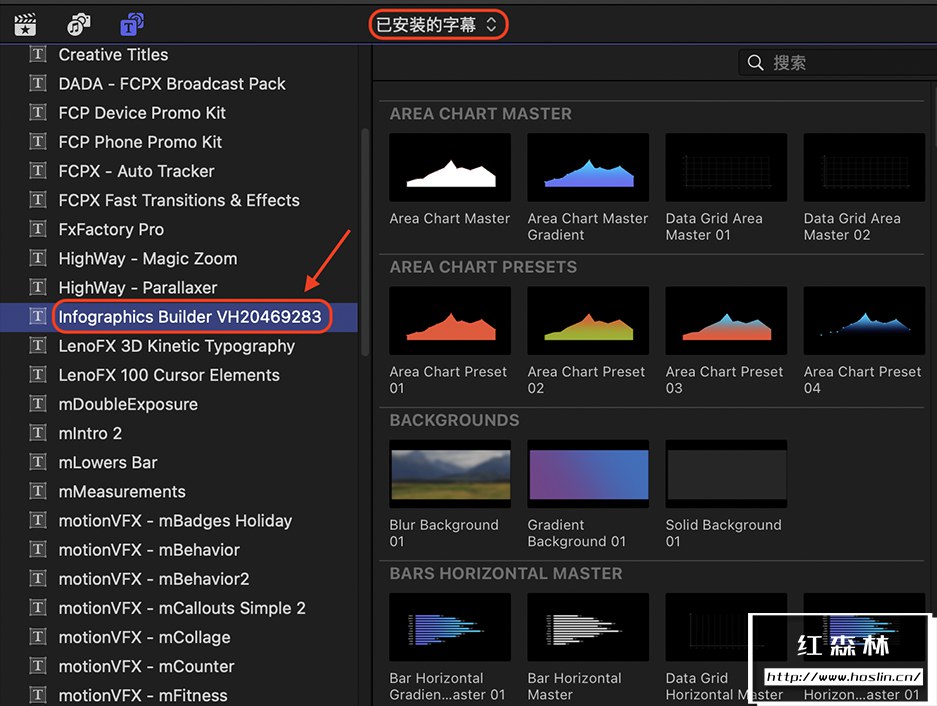The height and width of the screenshot is (706, 937).
Task: Select Infographics Builder VH20469283 category
Action: [190, 317]
